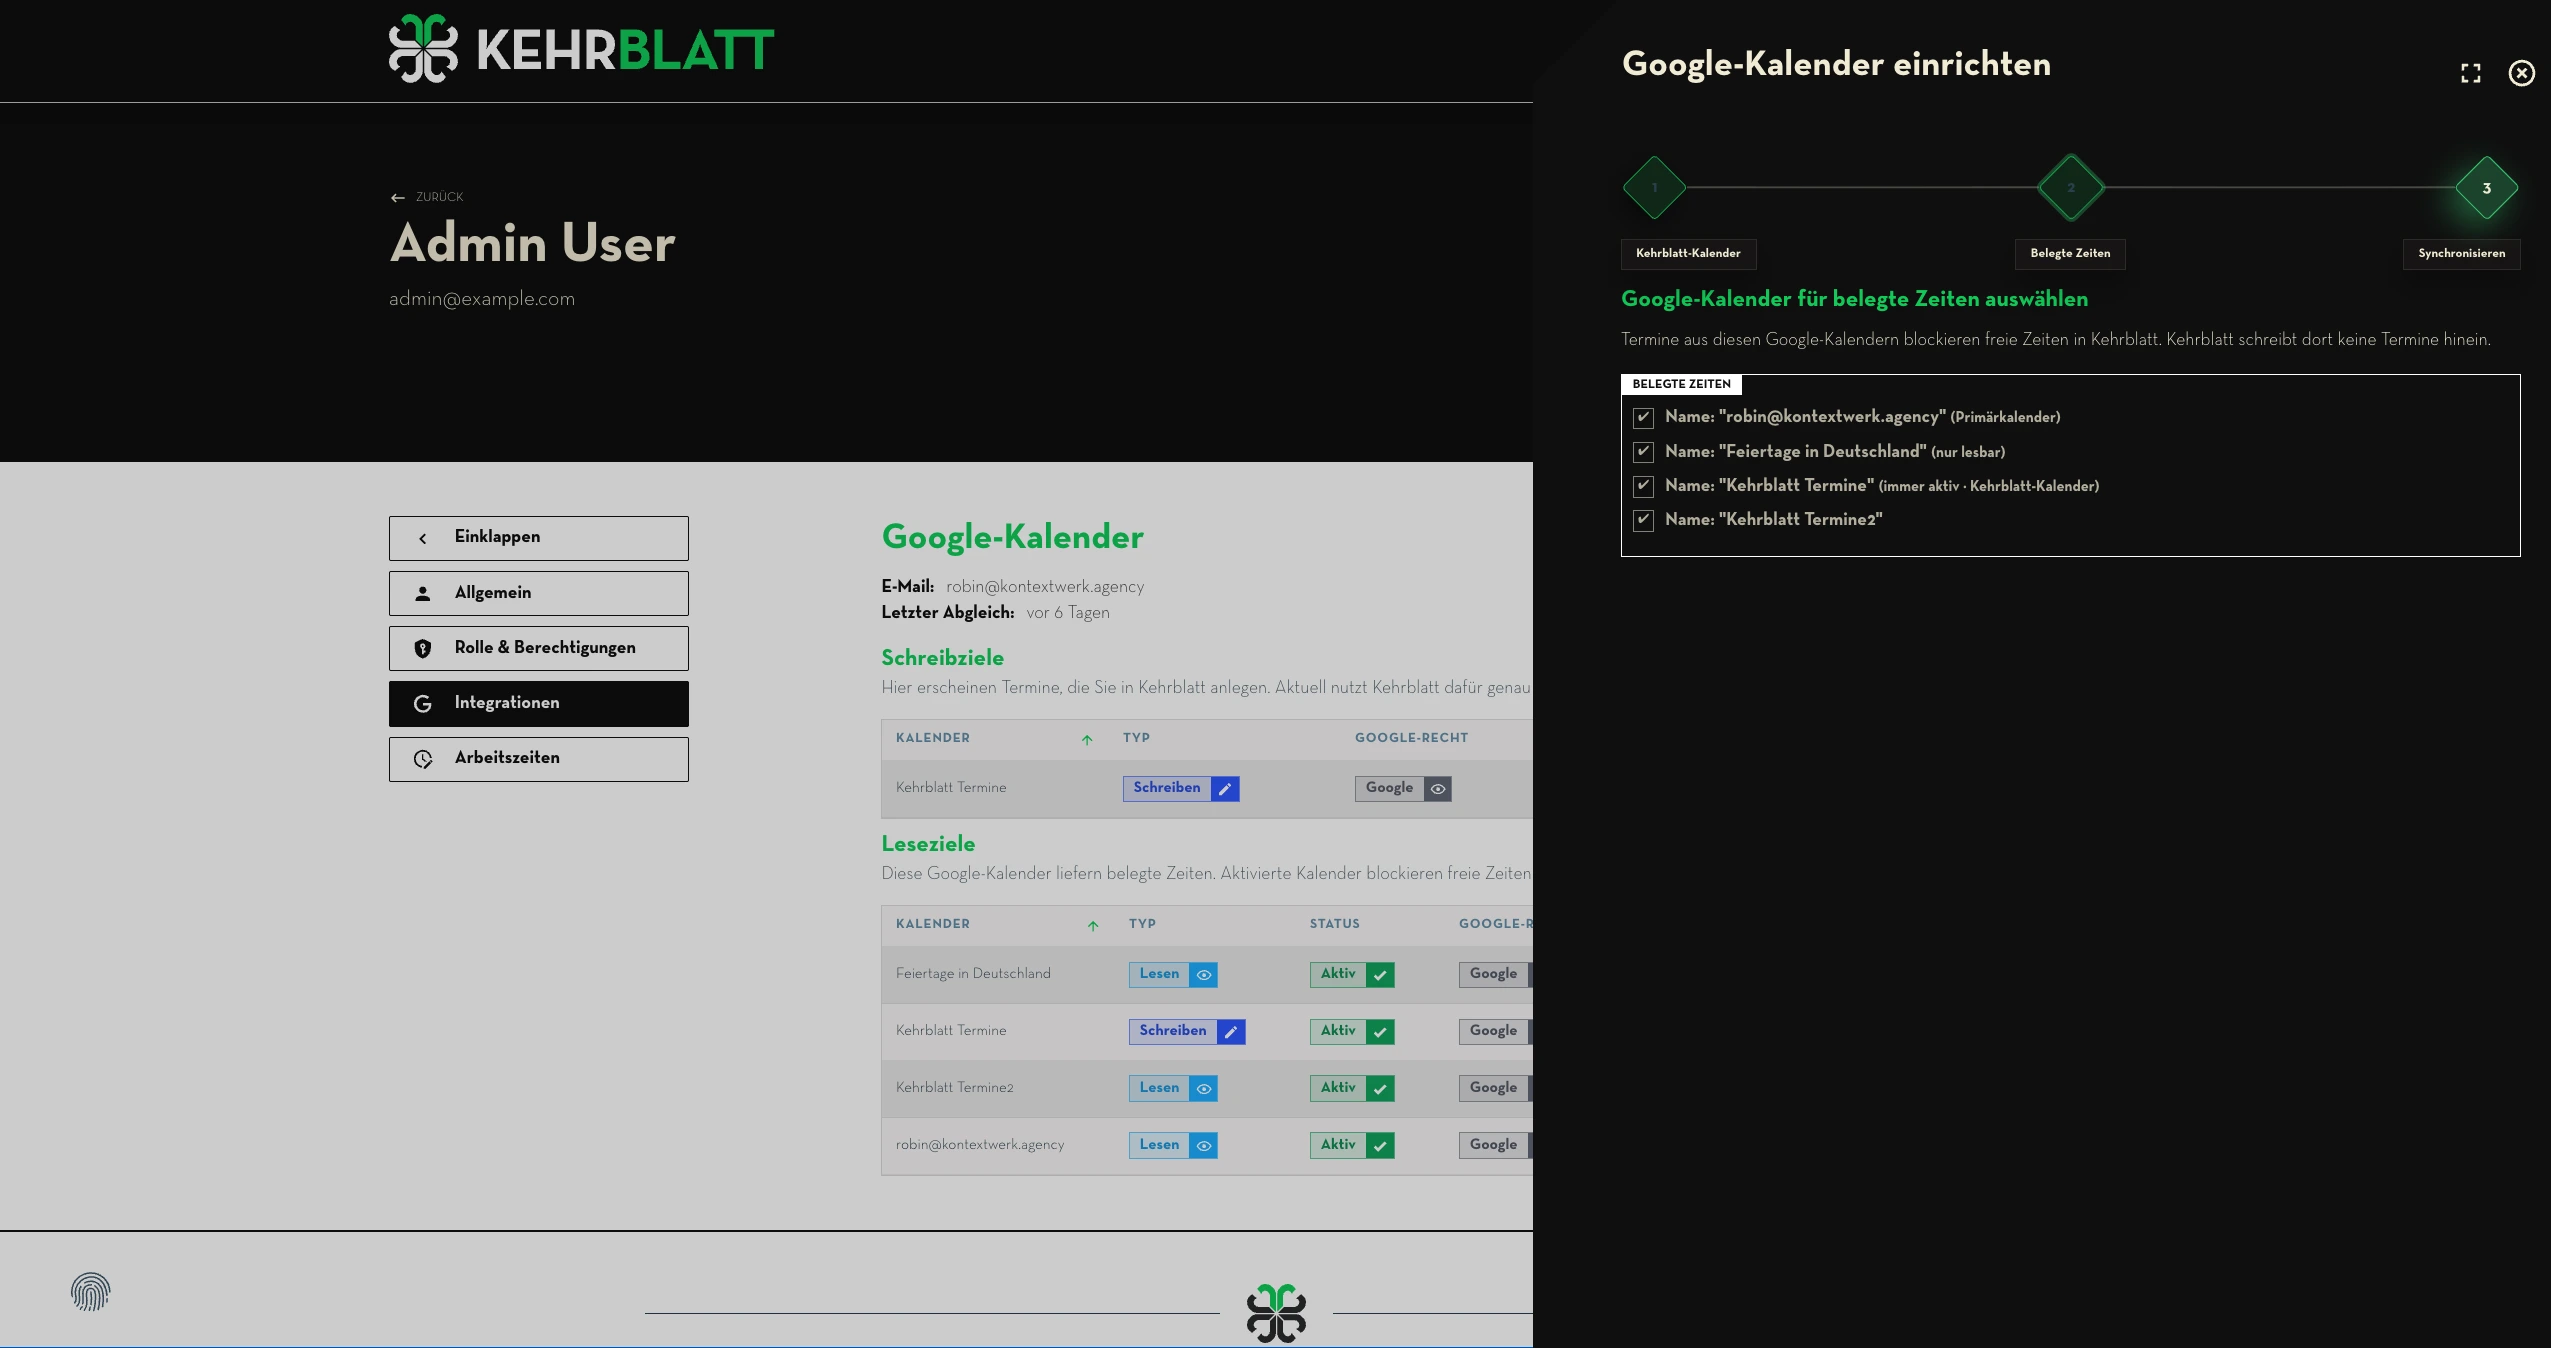Click STATUS column header in Leseziele
The image size is (2551, 1348).
click(x=1334, y=924)
